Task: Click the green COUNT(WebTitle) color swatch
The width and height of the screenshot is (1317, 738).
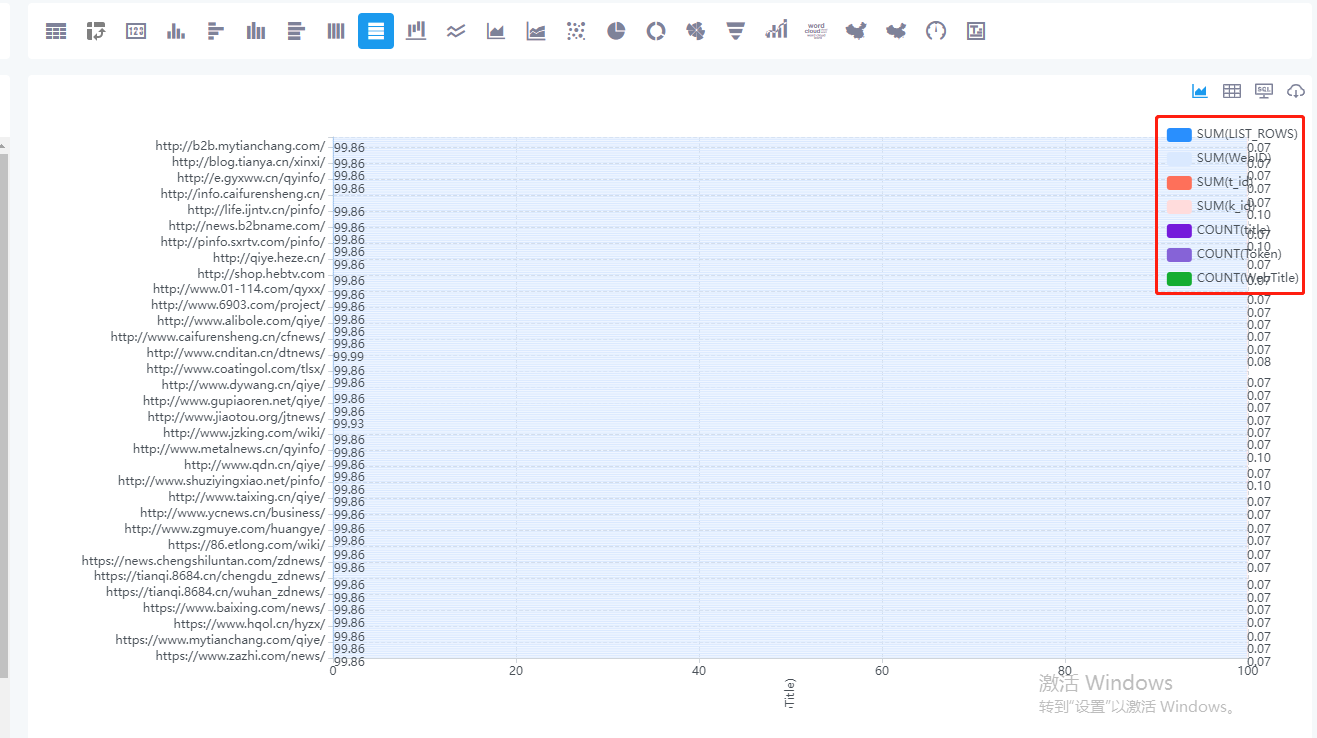Action: pyautogui.click(x=1179, y=277)
